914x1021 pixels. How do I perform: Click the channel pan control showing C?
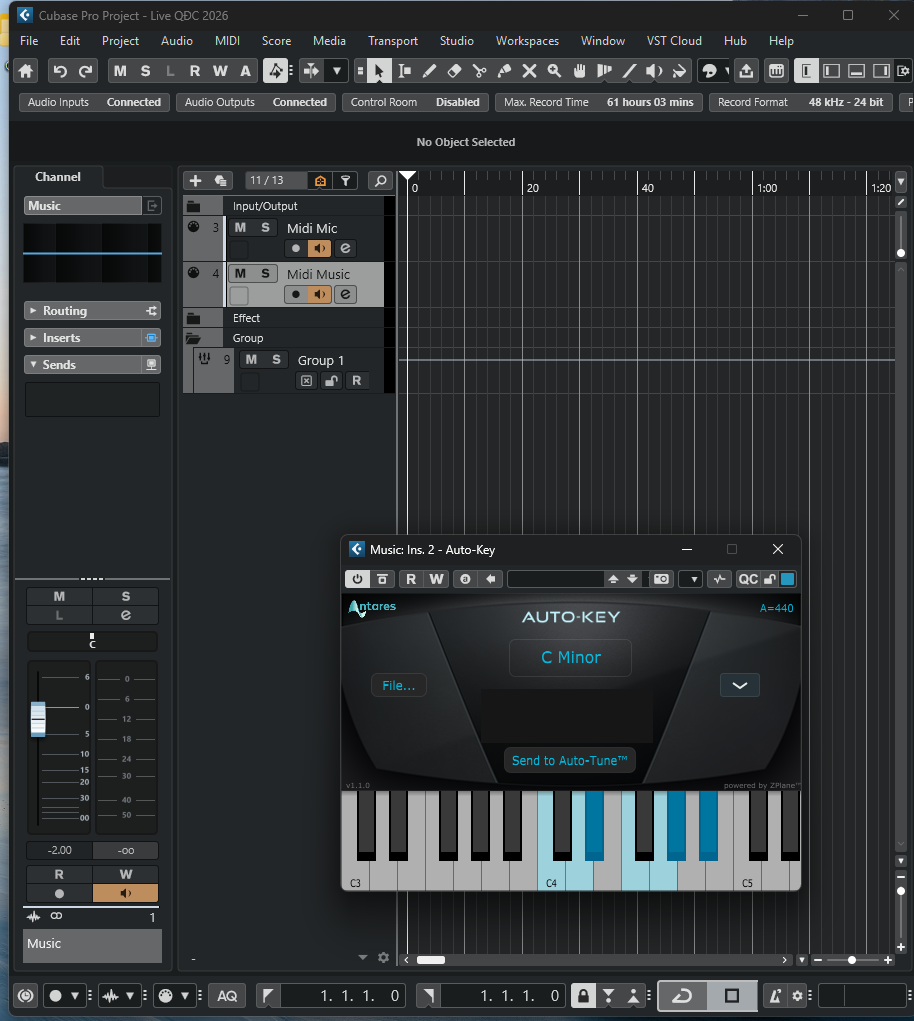[92, 641]
